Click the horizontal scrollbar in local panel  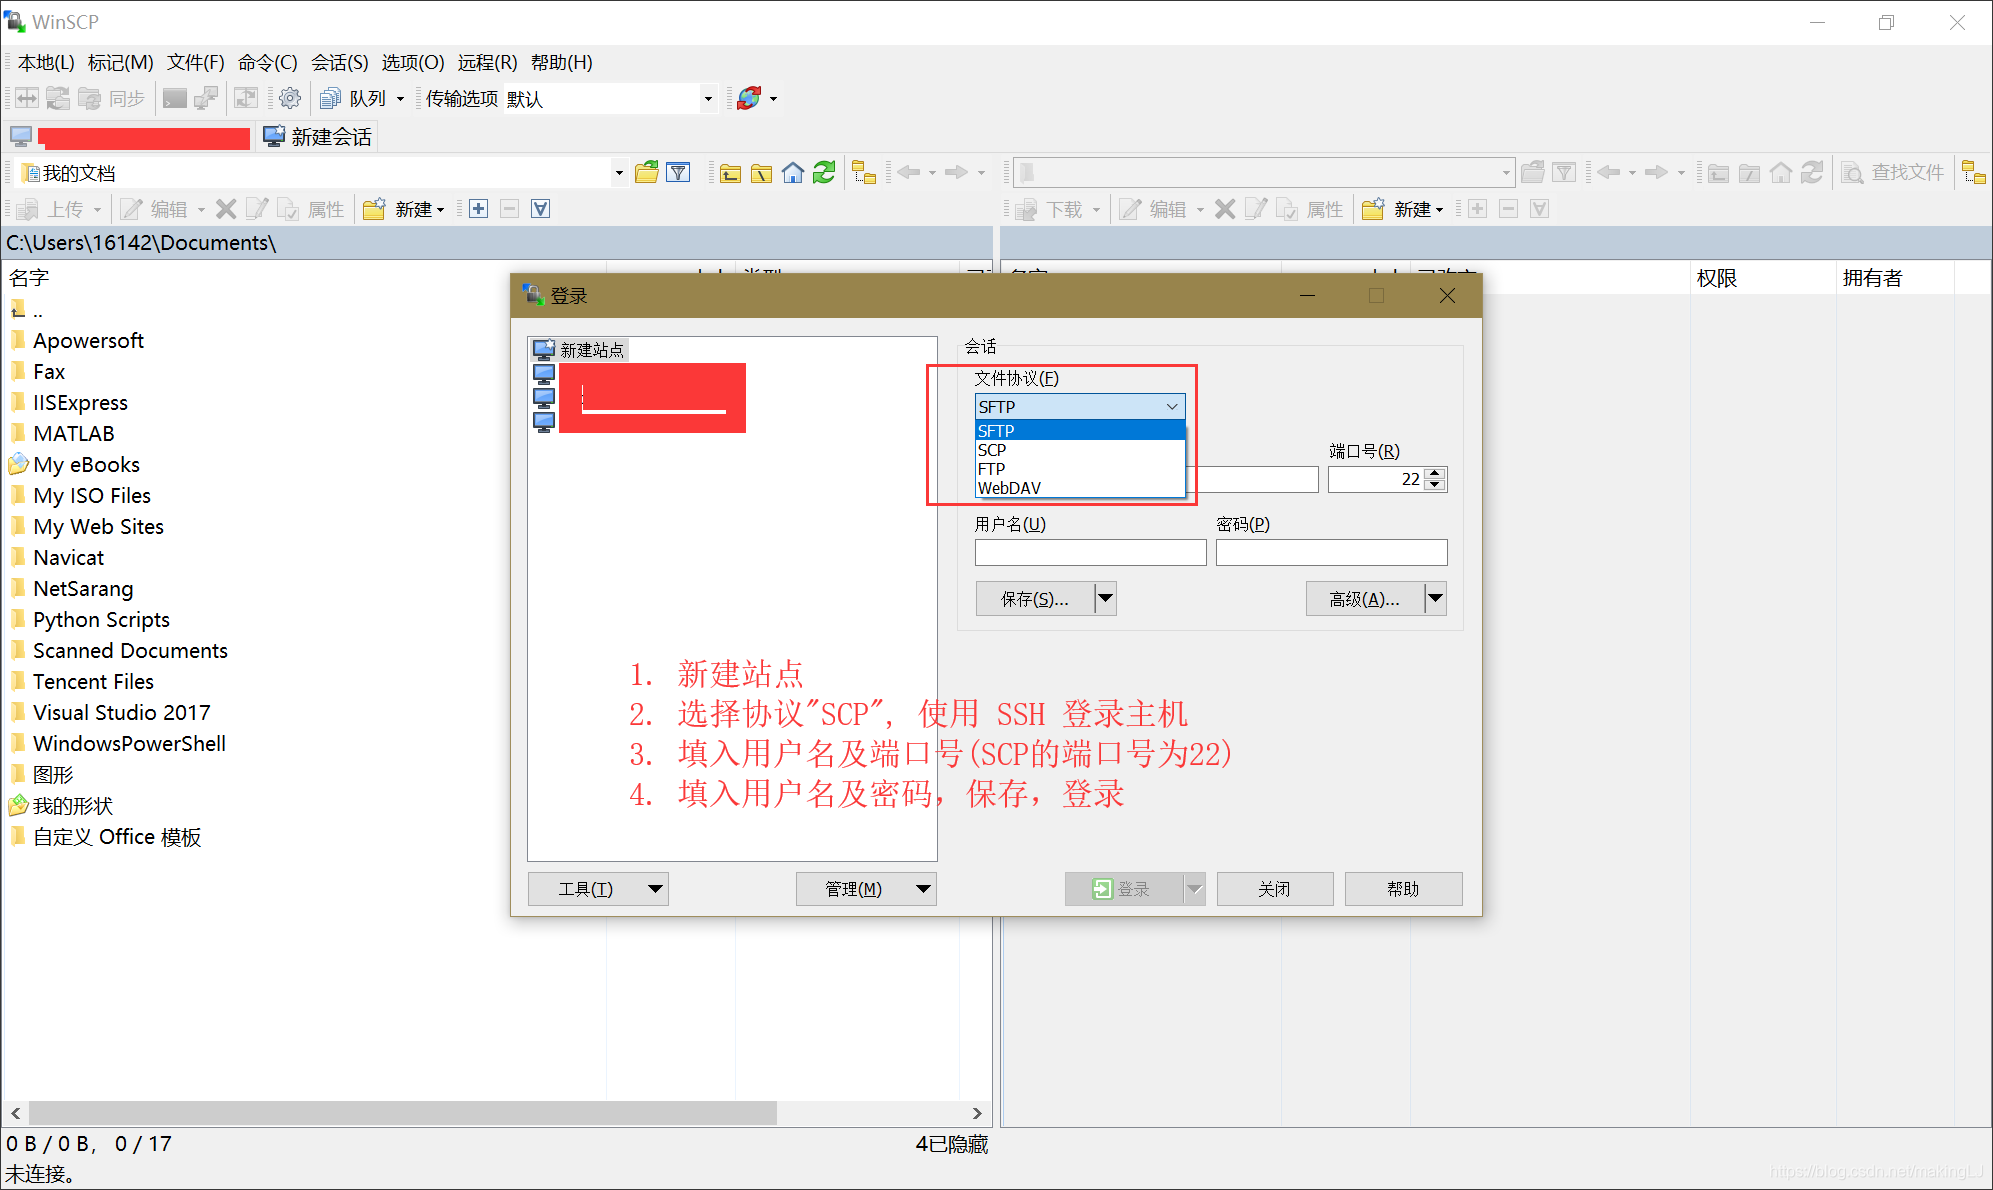click(402, 1112)
